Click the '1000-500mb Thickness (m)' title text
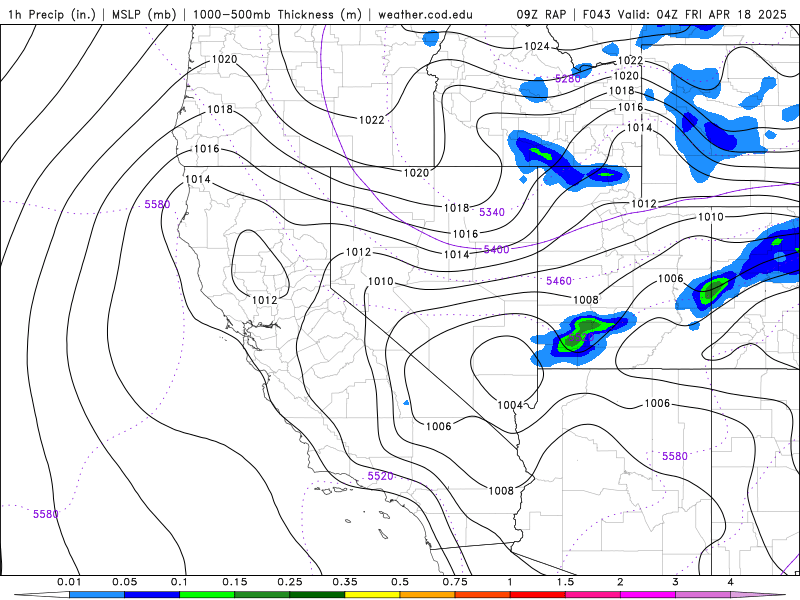The image size is (800, 600). point(277,14)
